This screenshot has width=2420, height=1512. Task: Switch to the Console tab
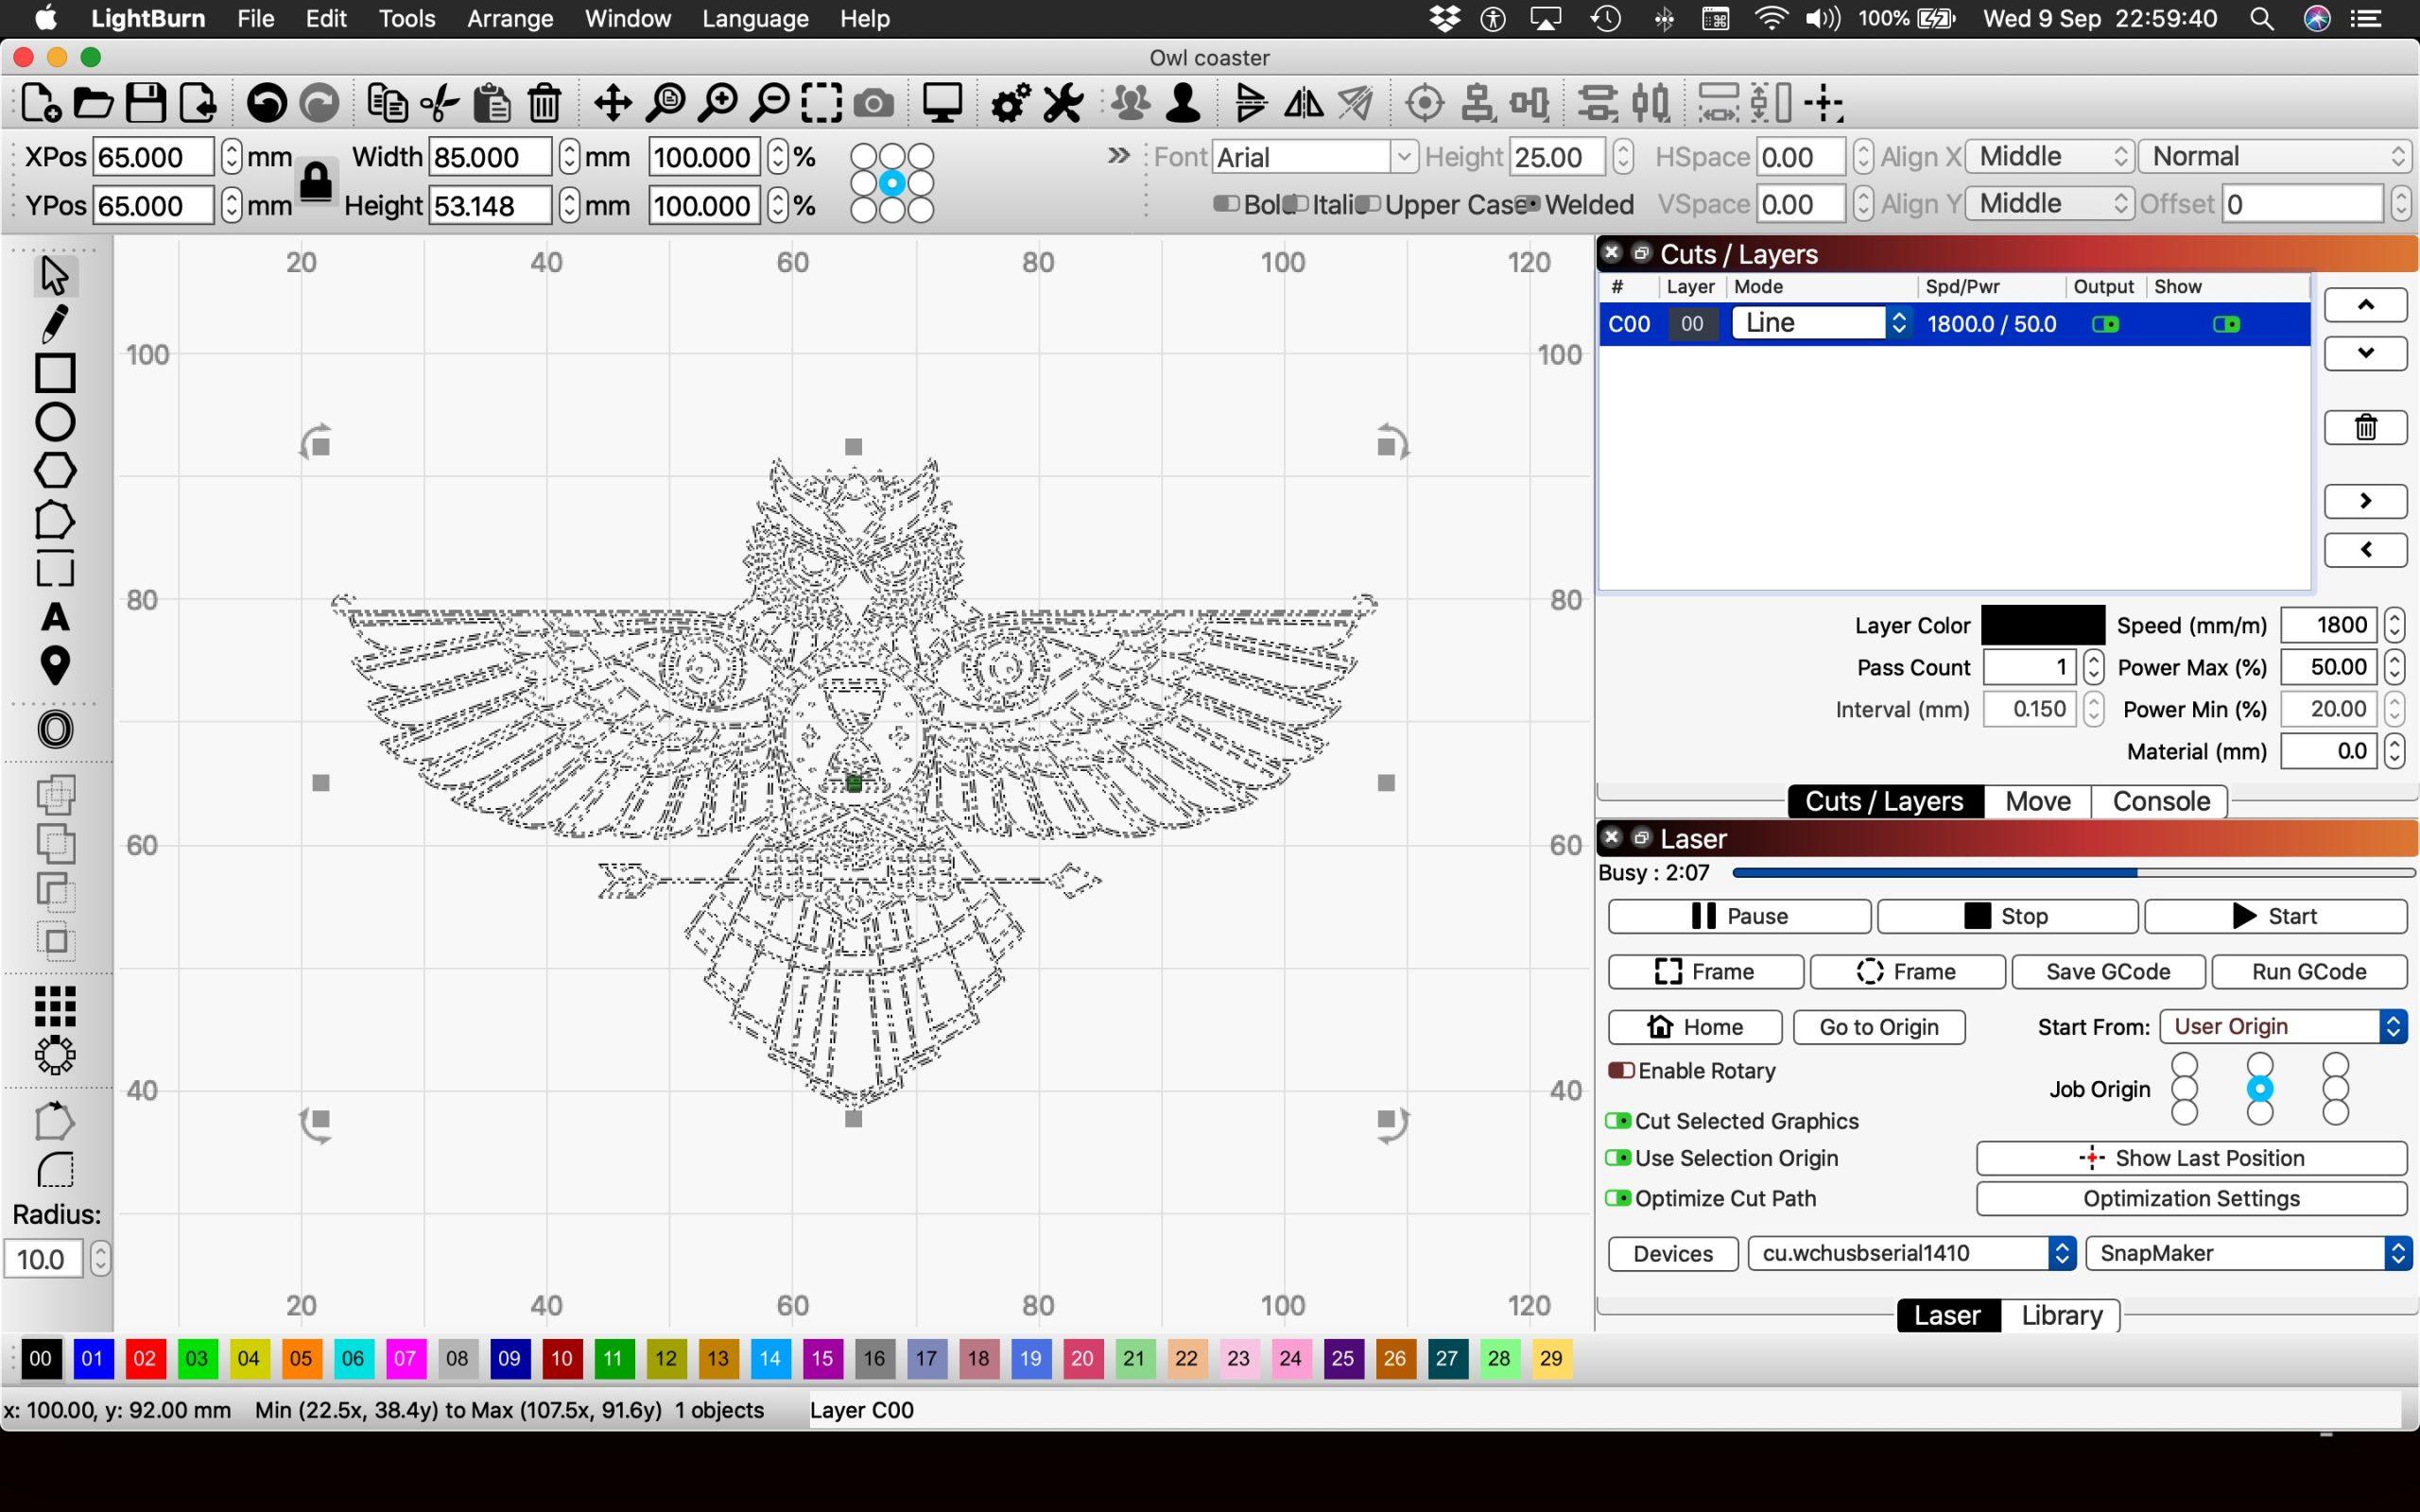[2160, 802]
